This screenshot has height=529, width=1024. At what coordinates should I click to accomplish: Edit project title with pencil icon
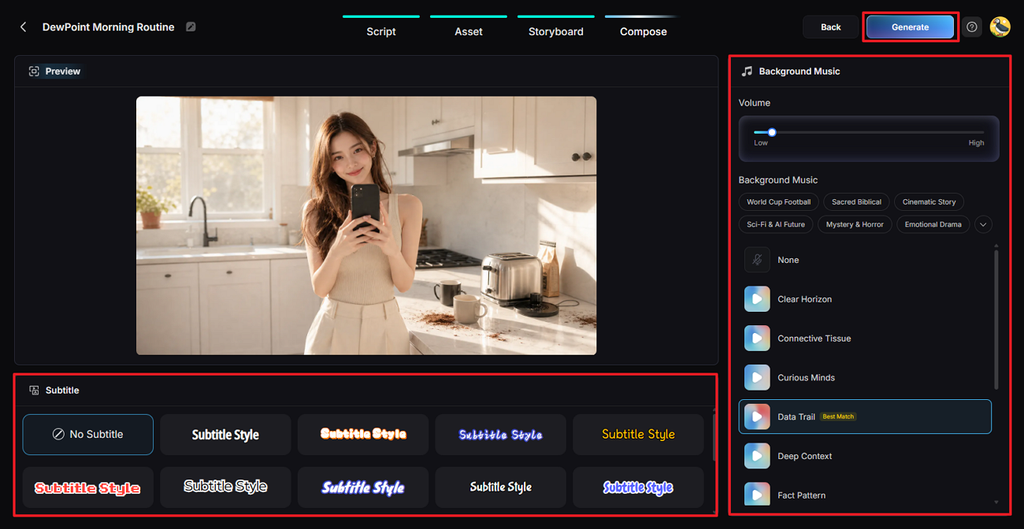coord(190,27)
